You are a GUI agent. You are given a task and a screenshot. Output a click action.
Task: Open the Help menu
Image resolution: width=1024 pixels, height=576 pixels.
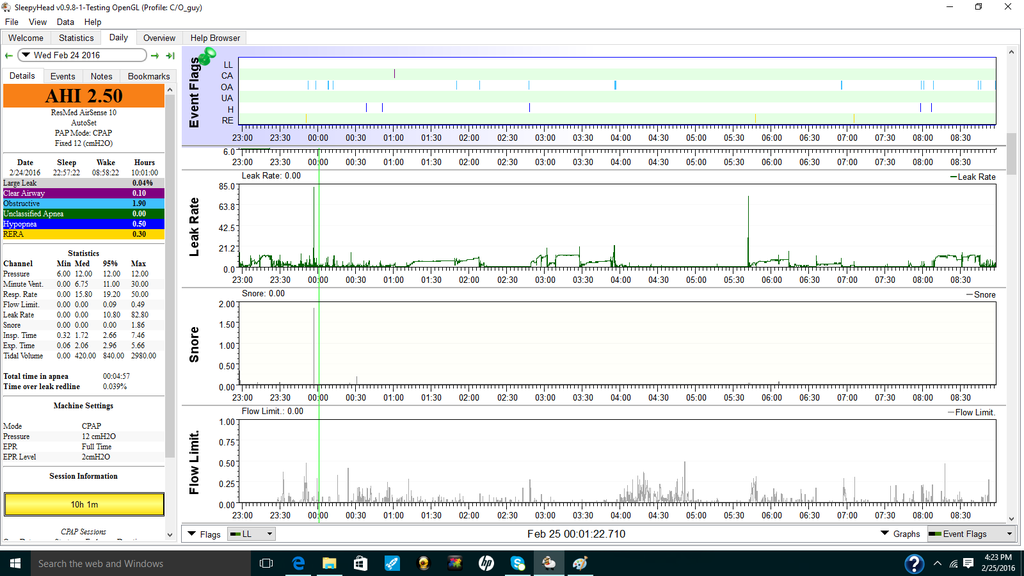point(93,22)
